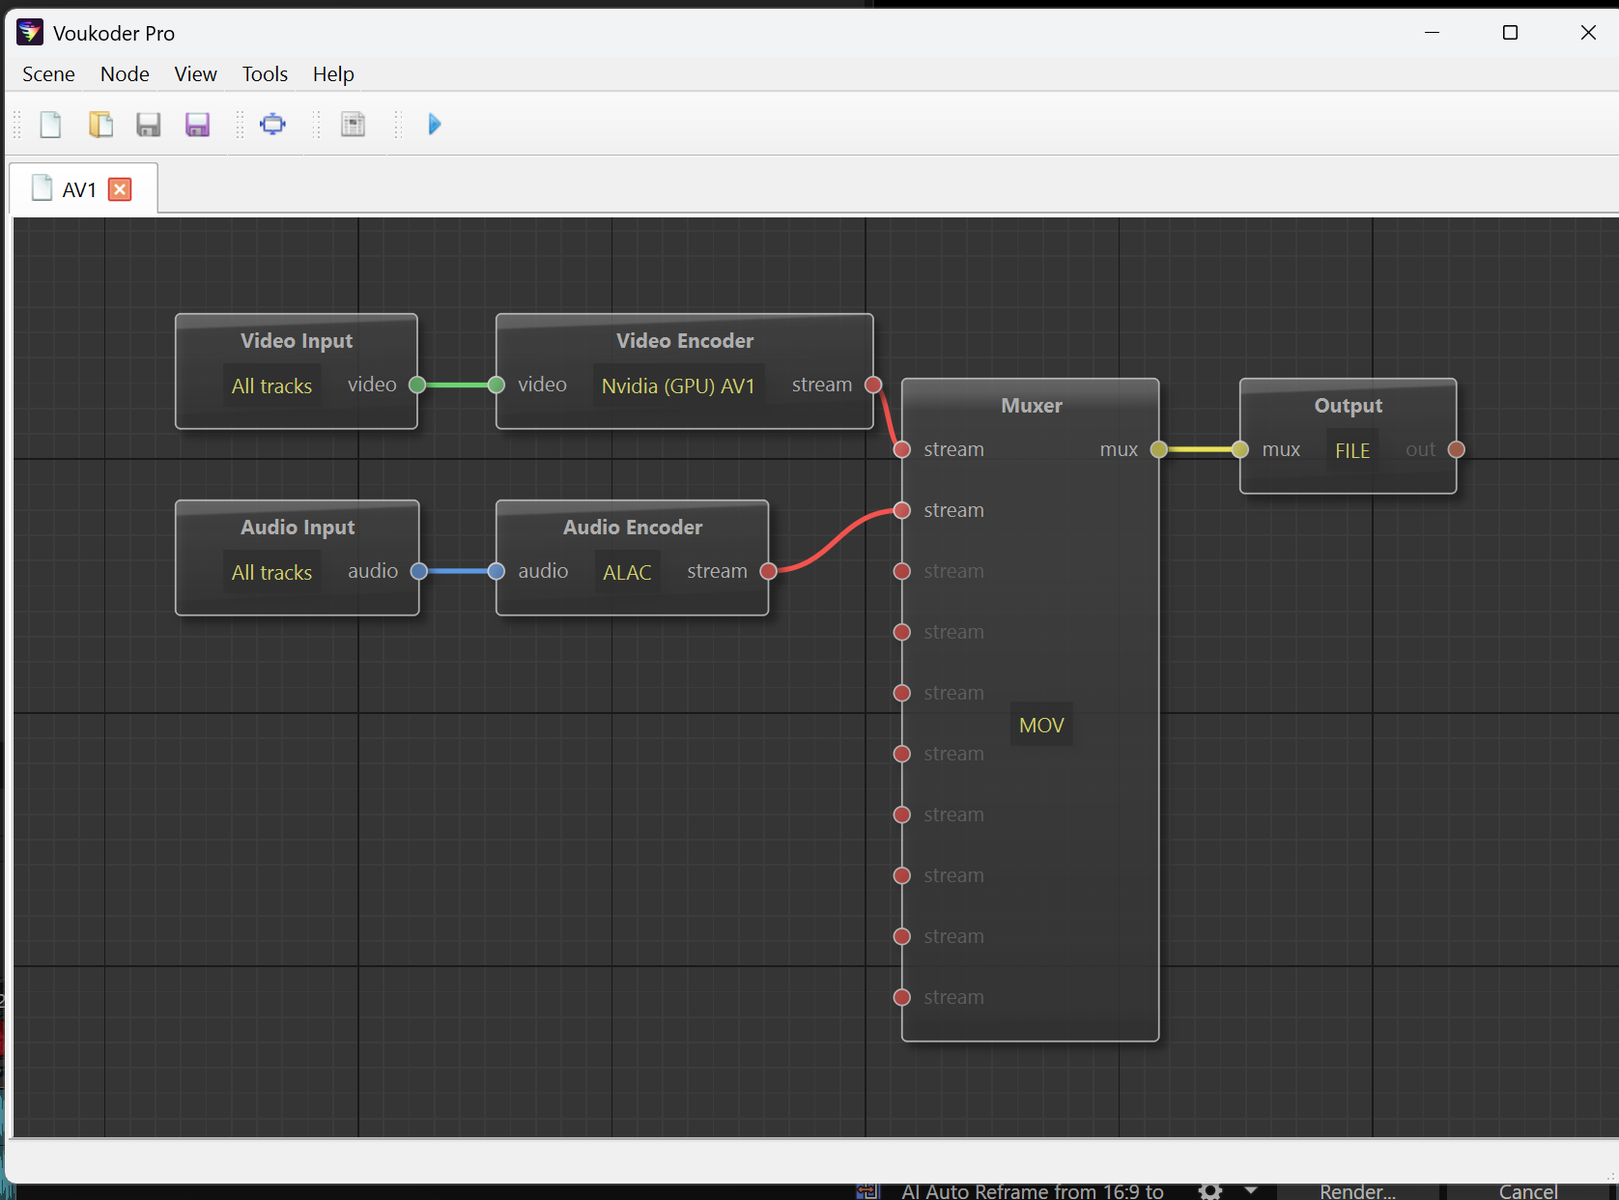Viewport: 1619px width, 1200px height.
Task: Open the Tools menu
Action: tap(264, 74)
